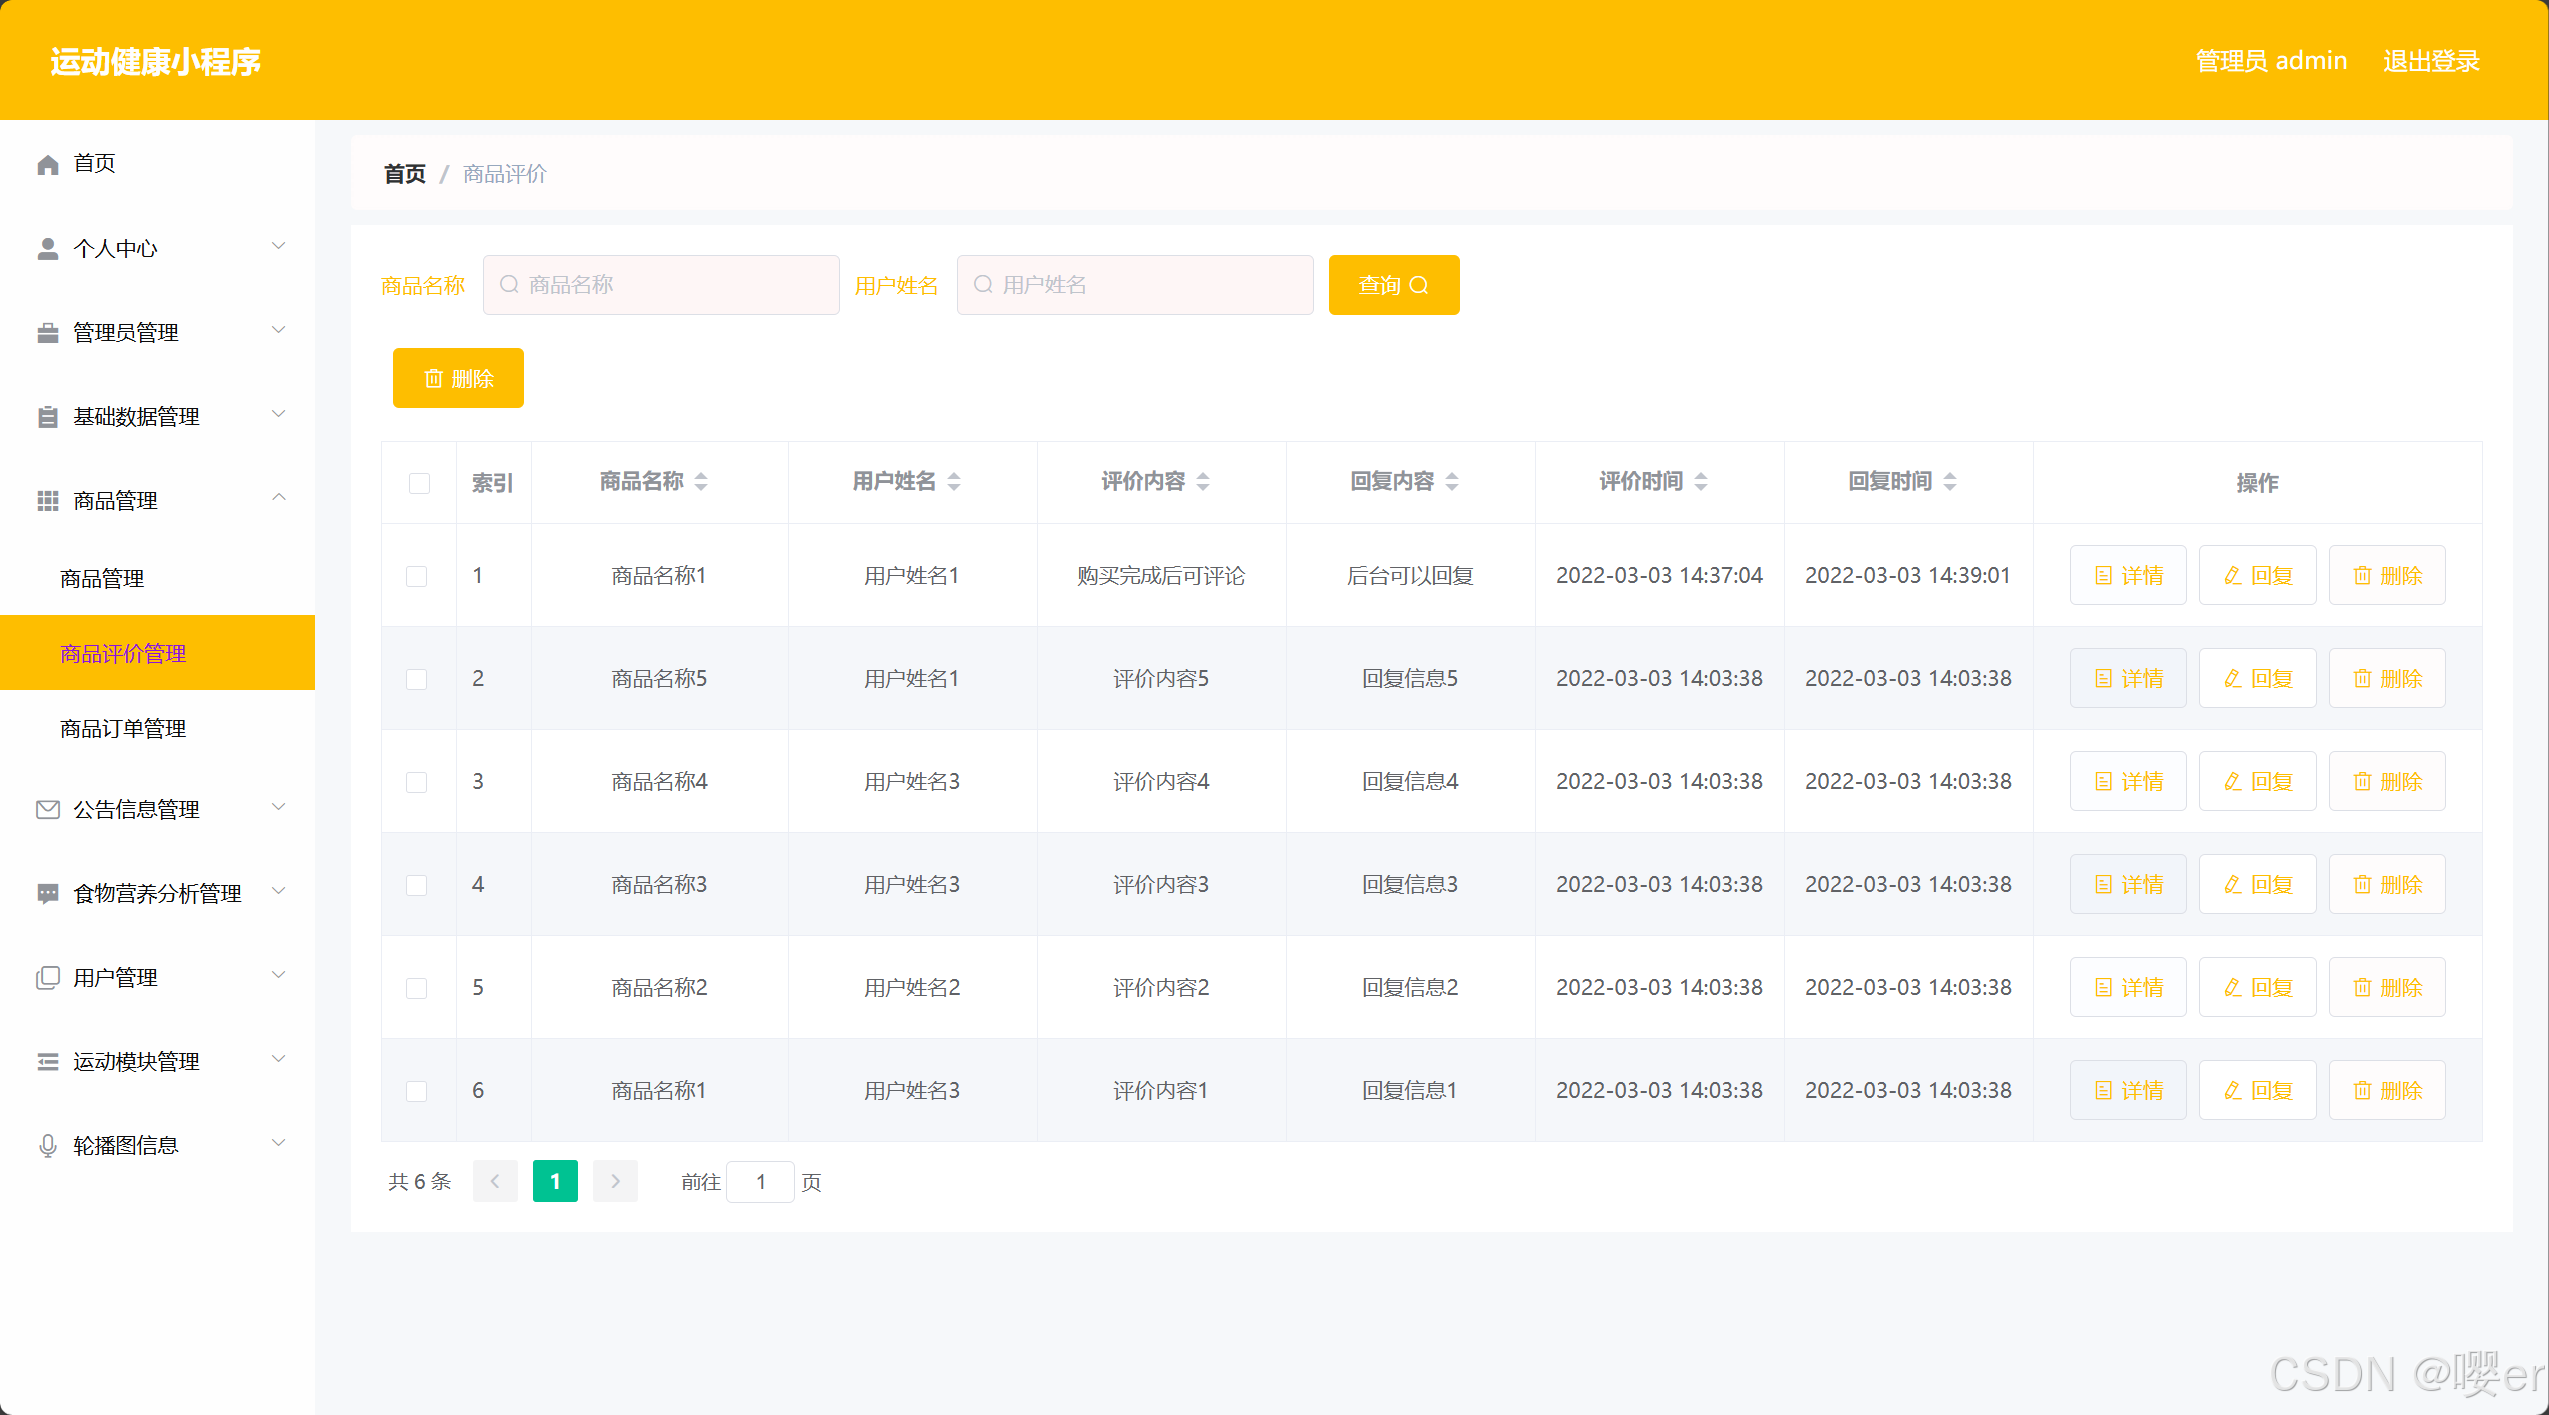This screenshot has width=2549, height=1415.
Task: Click 退出登录 link in header
Action: (x=2431, y=61)
